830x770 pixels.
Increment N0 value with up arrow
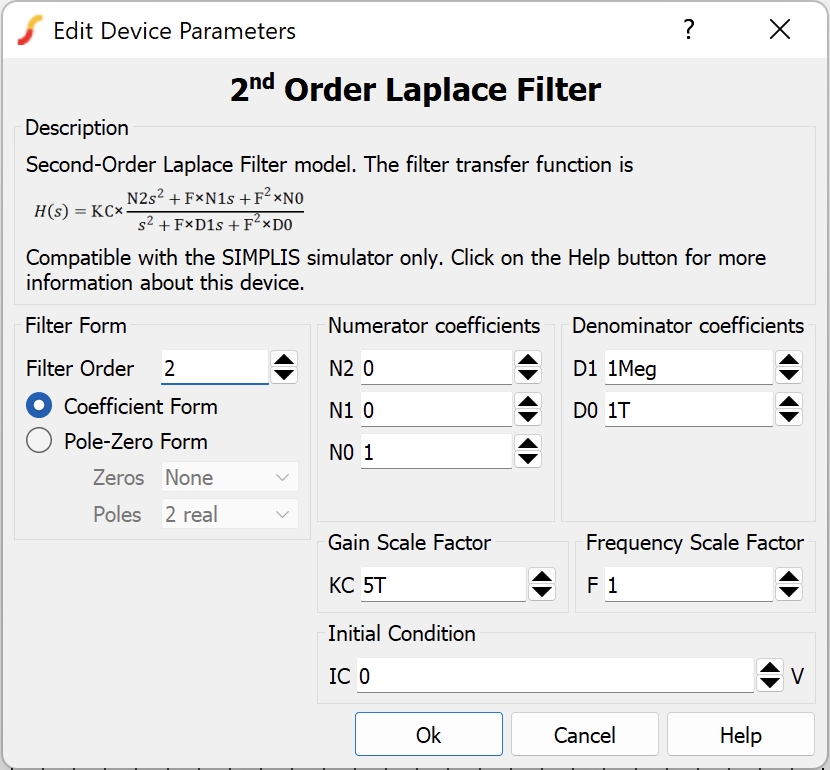(x=528, y=444)
